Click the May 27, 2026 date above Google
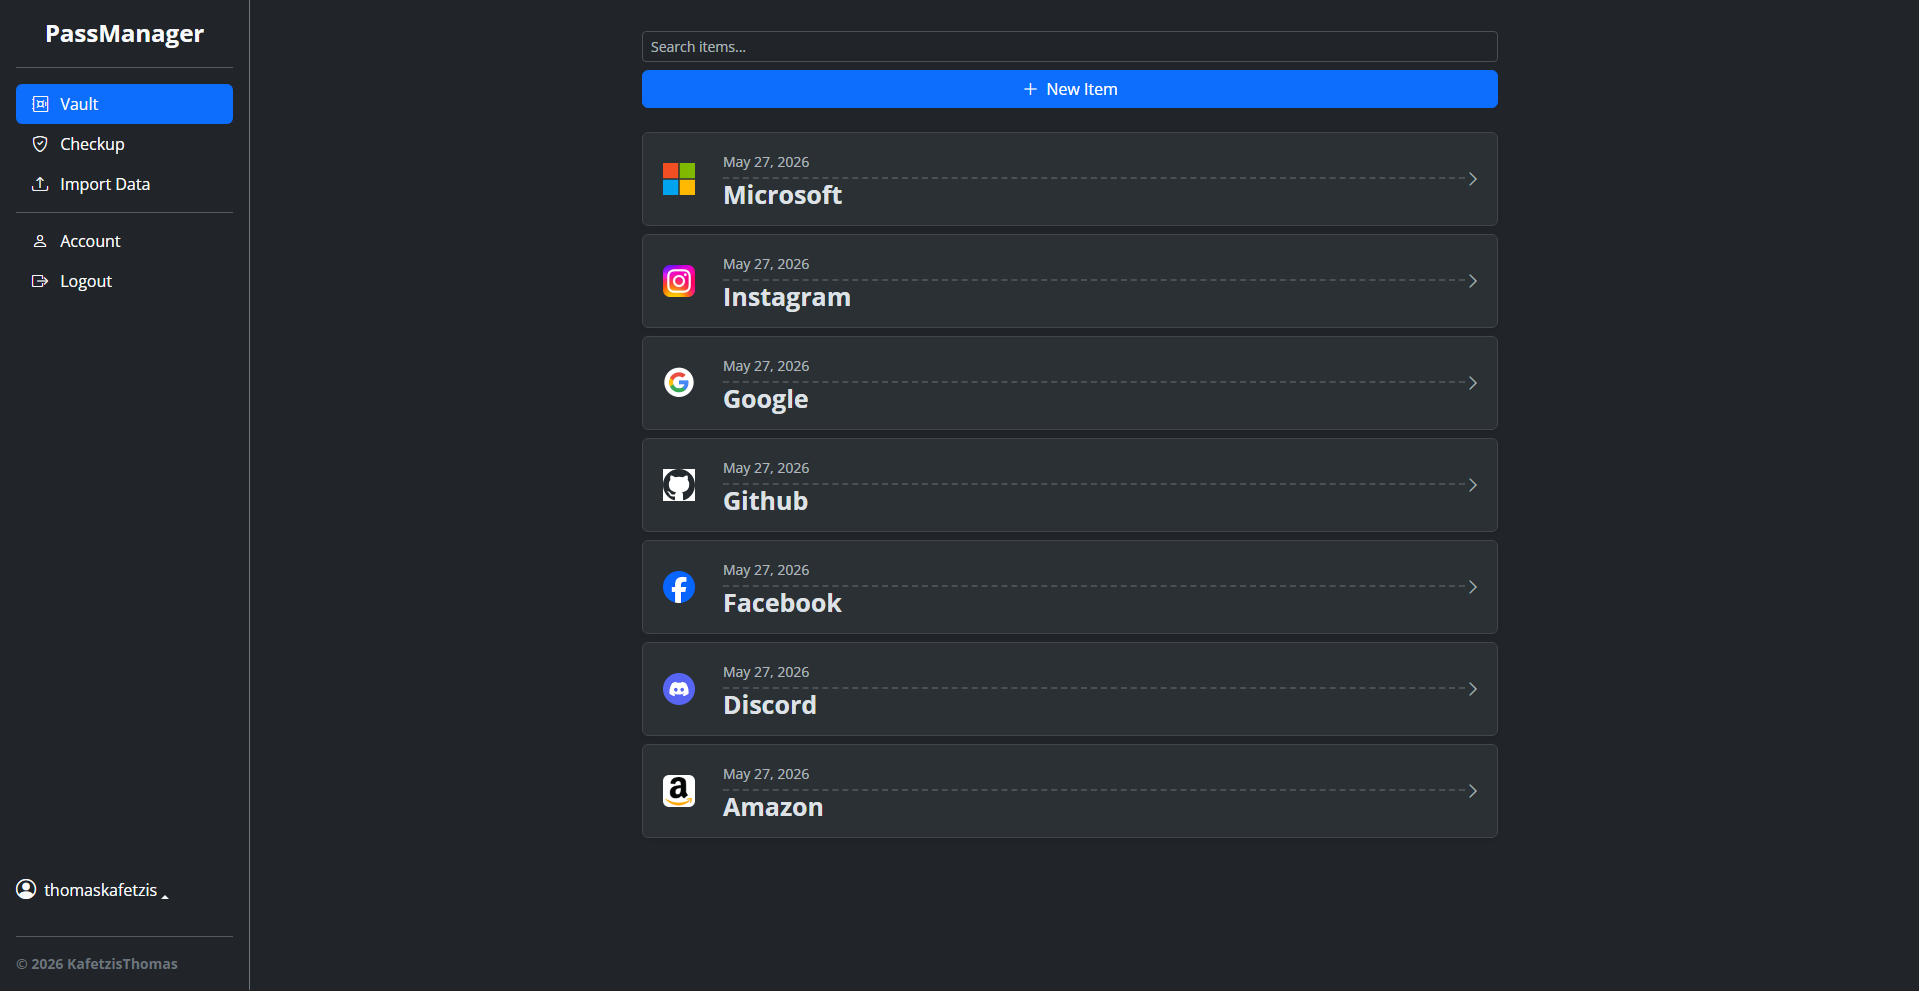 pos(766,366)
